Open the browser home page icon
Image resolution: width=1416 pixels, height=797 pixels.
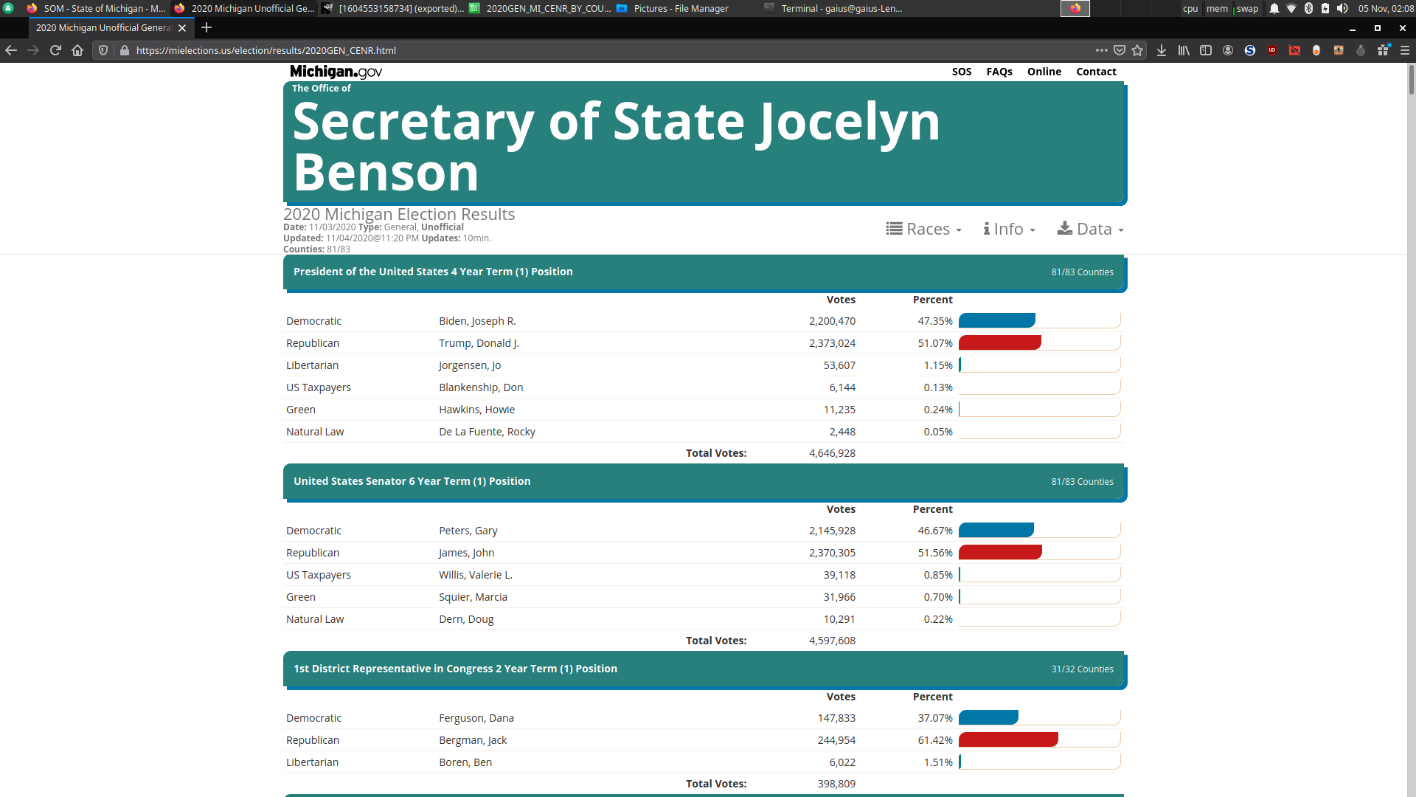tap(77, 50)
